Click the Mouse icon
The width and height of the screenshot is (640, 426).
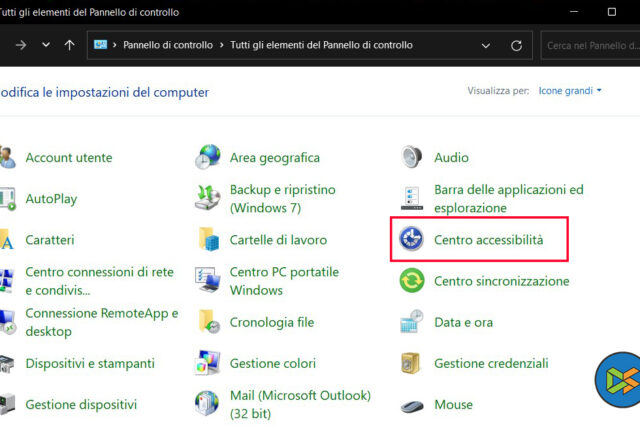coord(412,406)
